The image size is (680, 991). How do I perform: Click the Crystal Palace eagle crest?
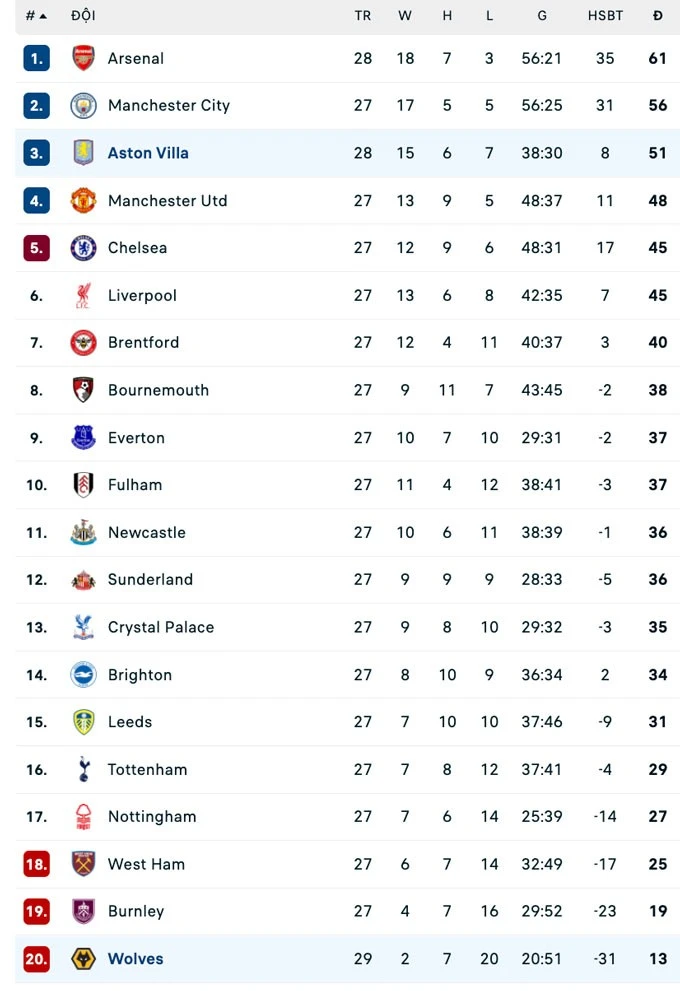pos(83,627)
